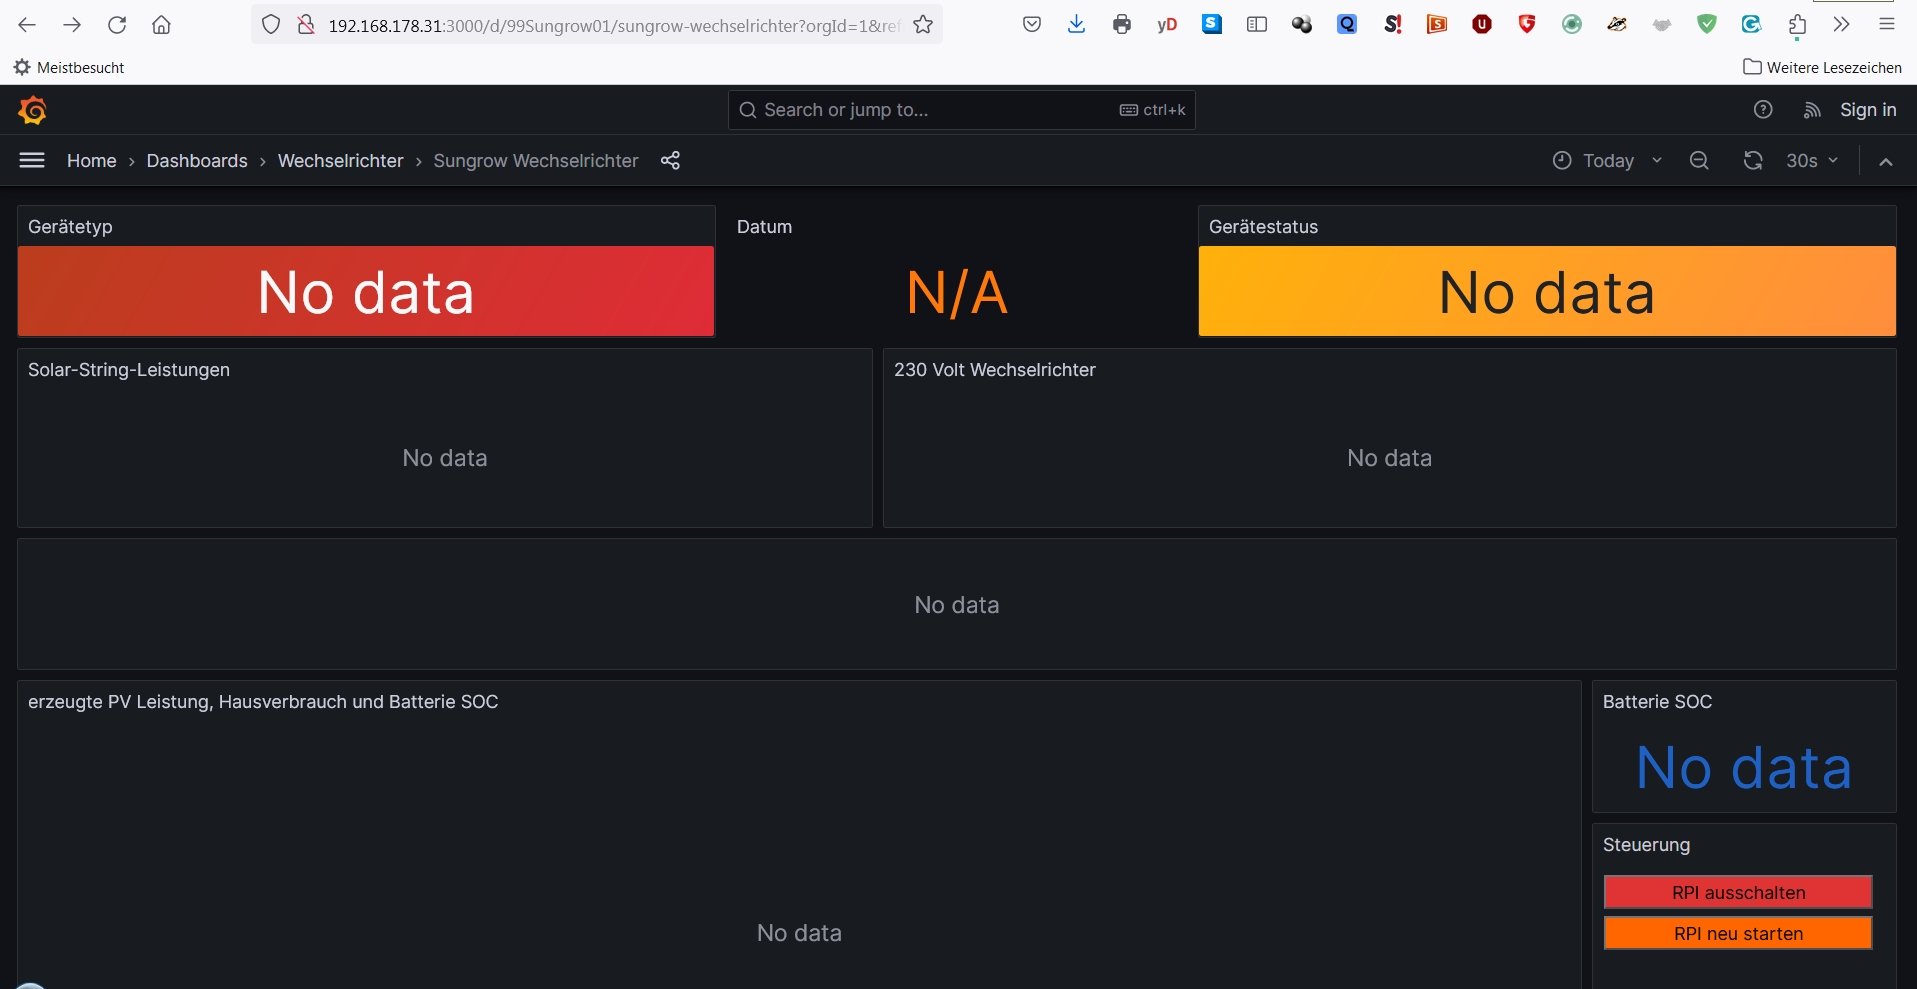Screen dimensions: 1917x989
Task: Bookmark page with star icon
Action: 923,25
